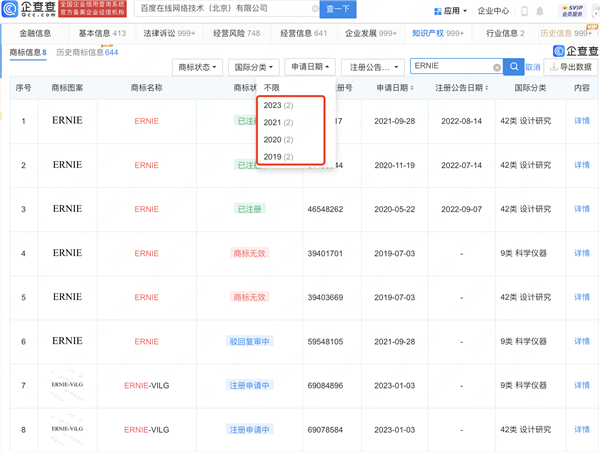Expand the 国际分类 filter dropdown

pos(254,67)
